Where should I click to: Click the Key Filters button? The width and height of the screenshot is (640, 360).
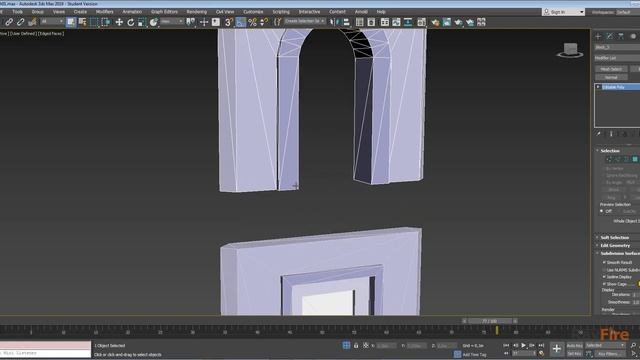point(609,354)
